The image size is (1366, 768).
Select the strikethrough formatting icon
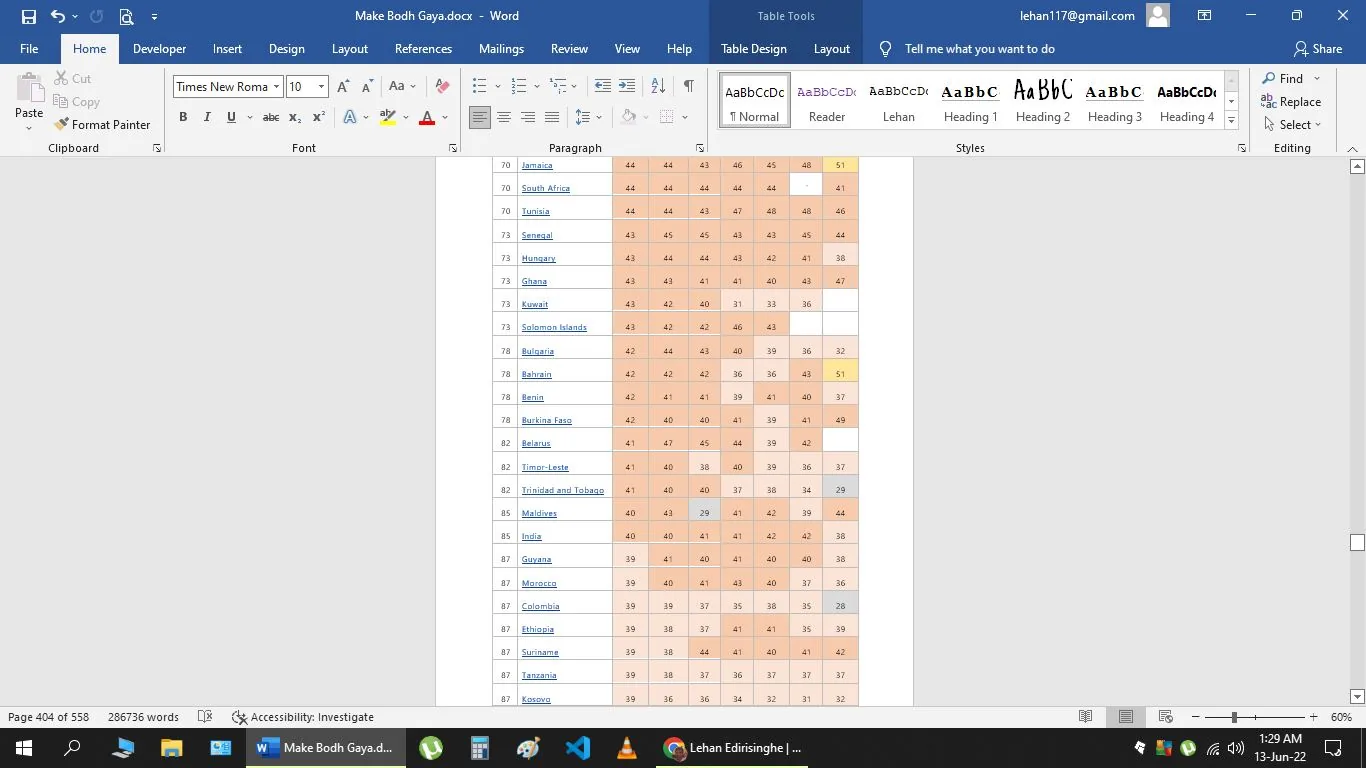269,117
